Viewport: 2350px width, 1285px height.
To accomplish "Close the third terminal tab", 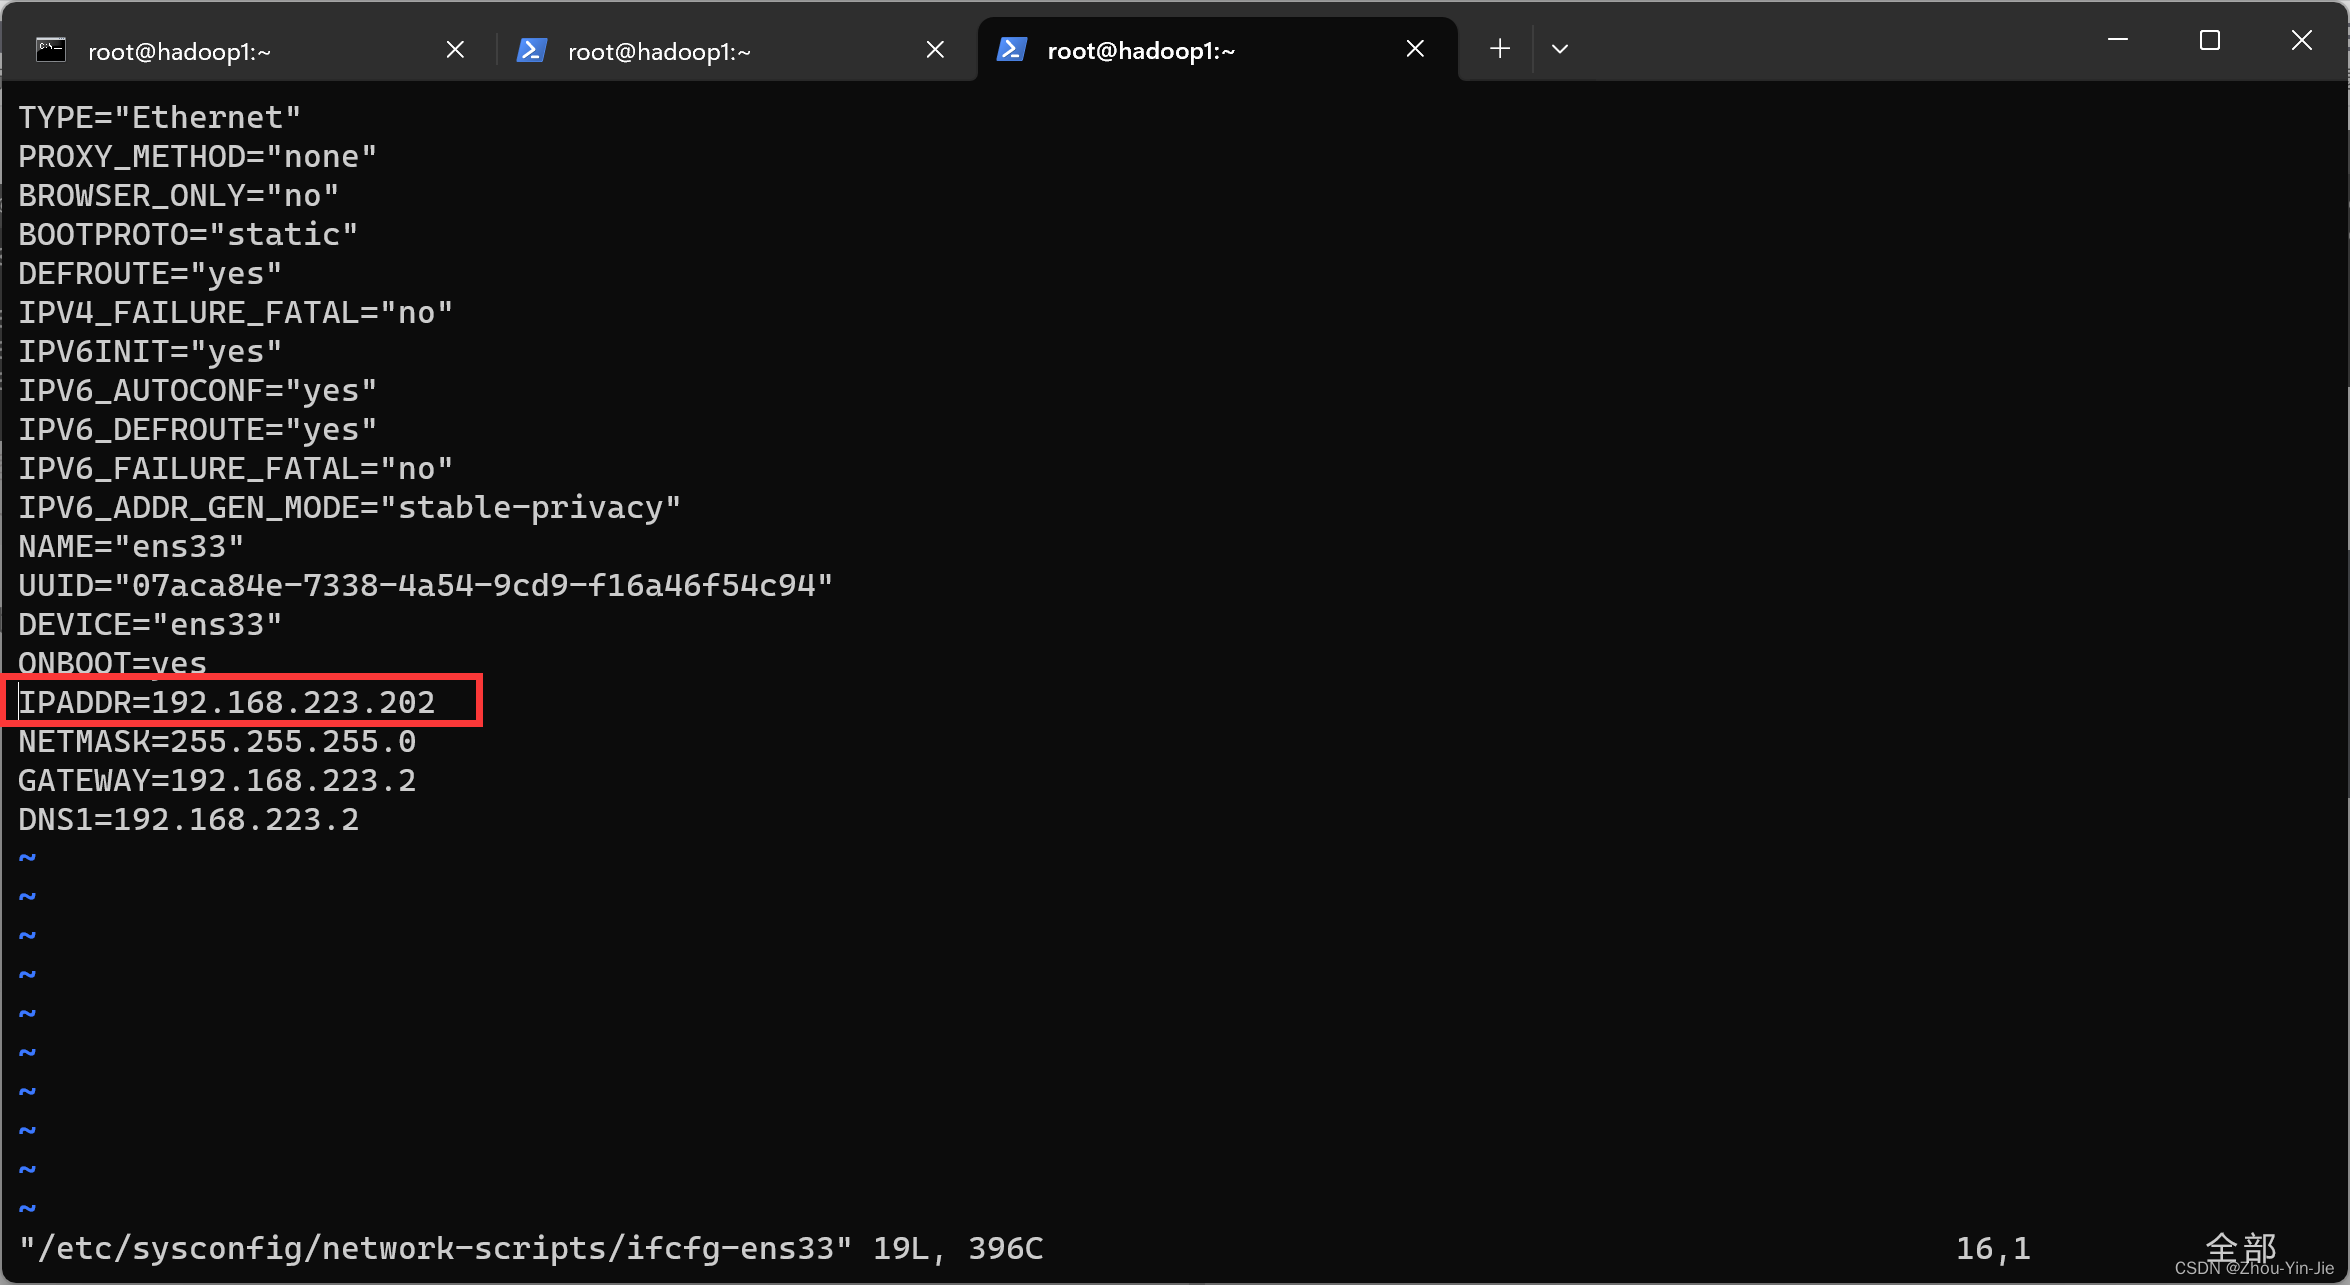I will click(x=1415, y=49).
